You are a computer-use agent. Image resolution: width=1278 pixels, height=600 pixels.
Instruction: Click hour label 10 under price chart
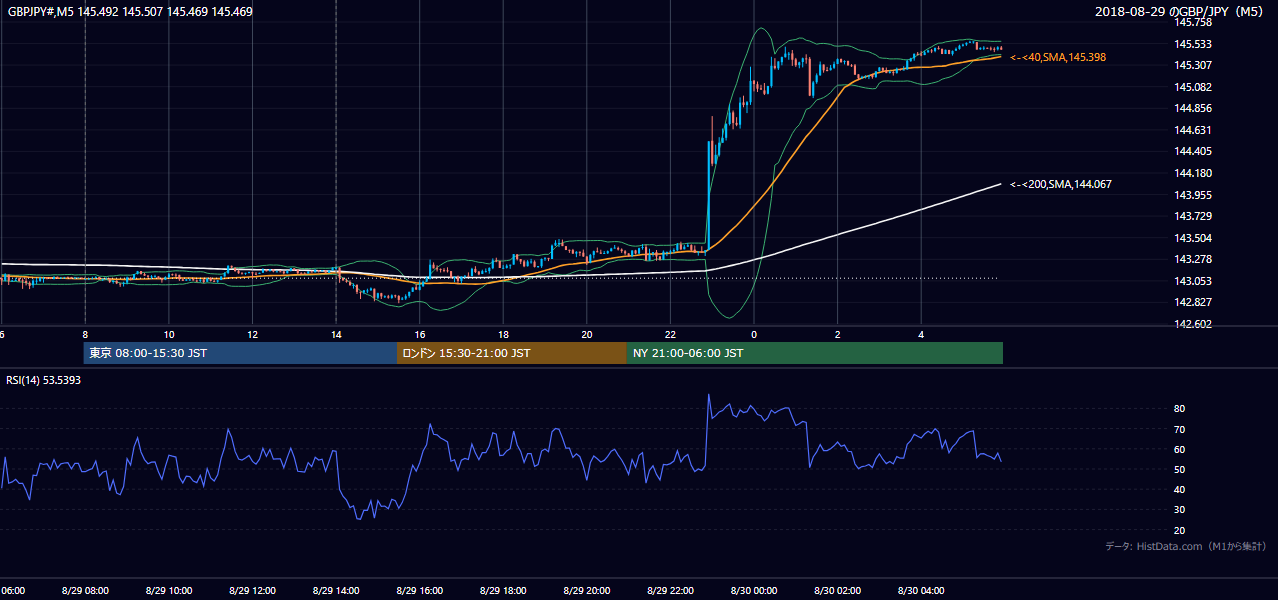[x=169, y=335]
